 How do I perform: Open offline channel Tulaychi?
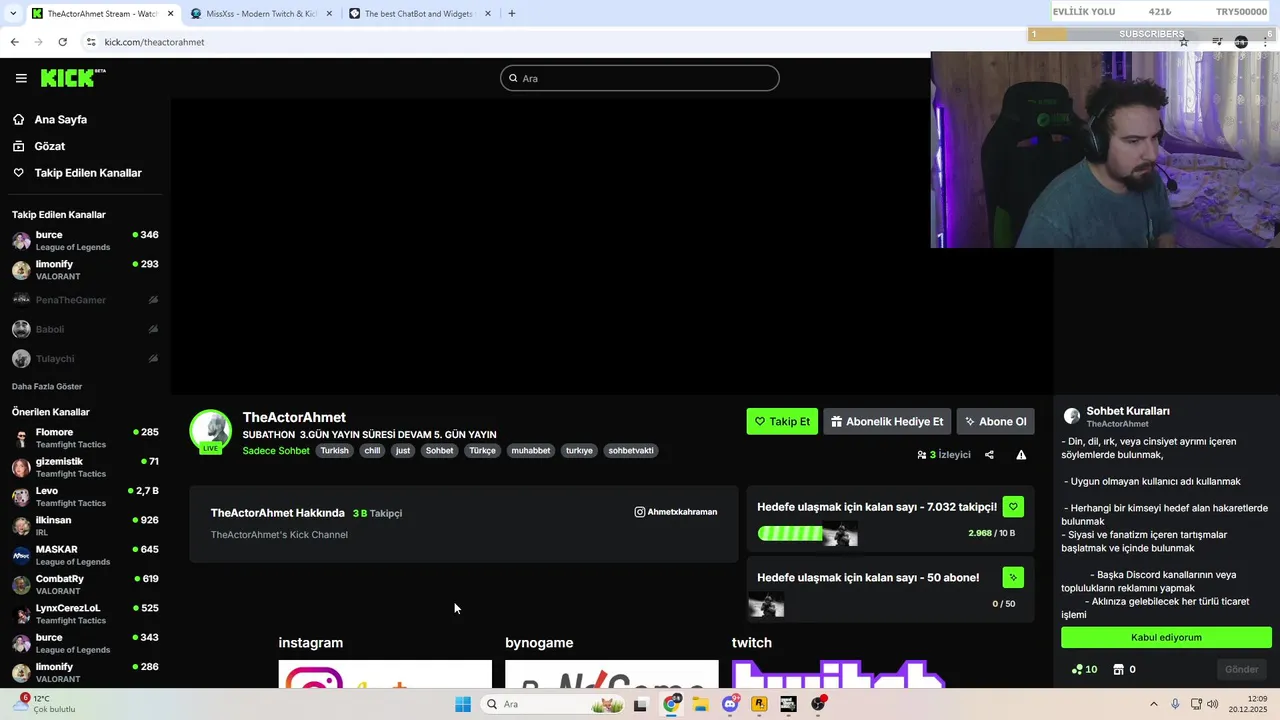click(85, 358)
